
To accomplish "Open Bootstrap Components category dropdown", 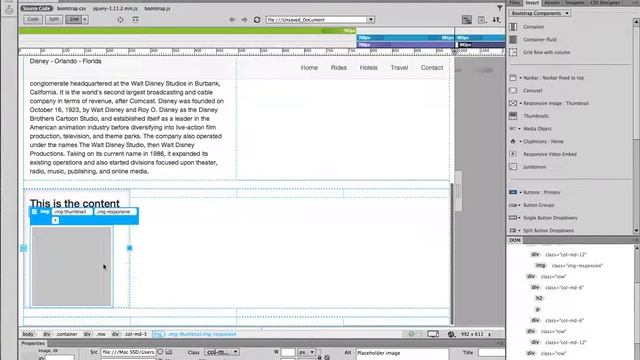I will pyautogui.click(x=540, y=13).
